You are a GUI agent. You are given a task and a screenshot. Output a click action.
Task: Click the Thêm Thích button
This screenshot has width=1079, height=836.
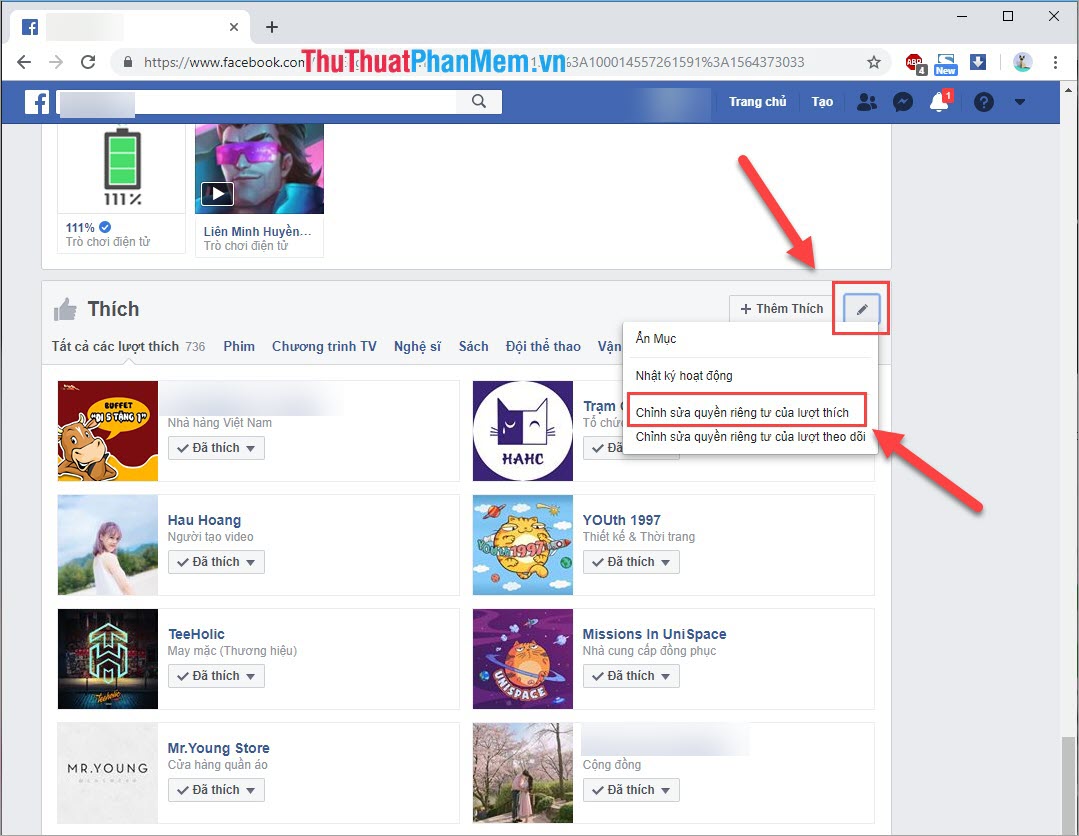(x=779, y=308)
